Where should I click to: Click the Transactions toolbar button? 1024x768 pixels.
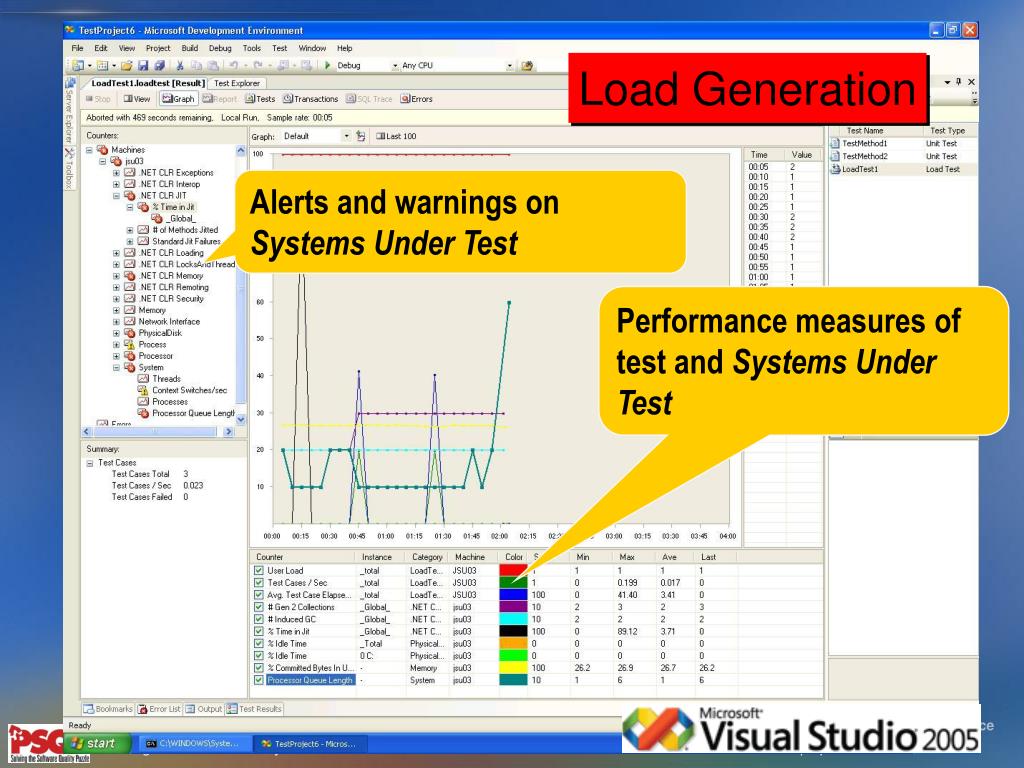310,99
